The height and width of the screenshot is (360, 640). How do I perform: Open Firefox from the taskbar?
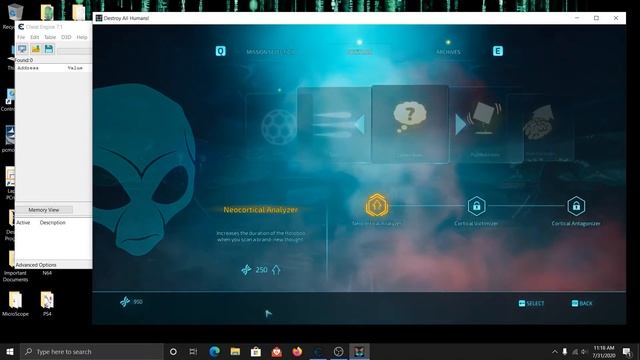pyautogui.click(x=297, y=351)
